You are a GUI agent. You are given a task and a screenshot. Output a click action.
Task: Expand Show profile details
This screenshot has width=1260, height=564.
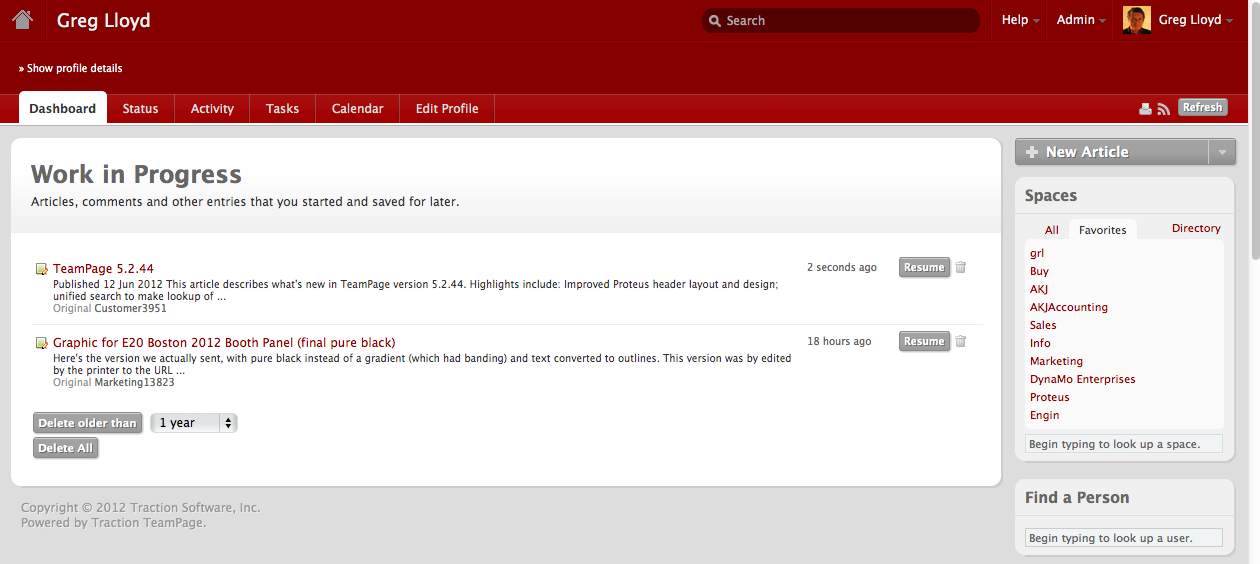[70, 68]
